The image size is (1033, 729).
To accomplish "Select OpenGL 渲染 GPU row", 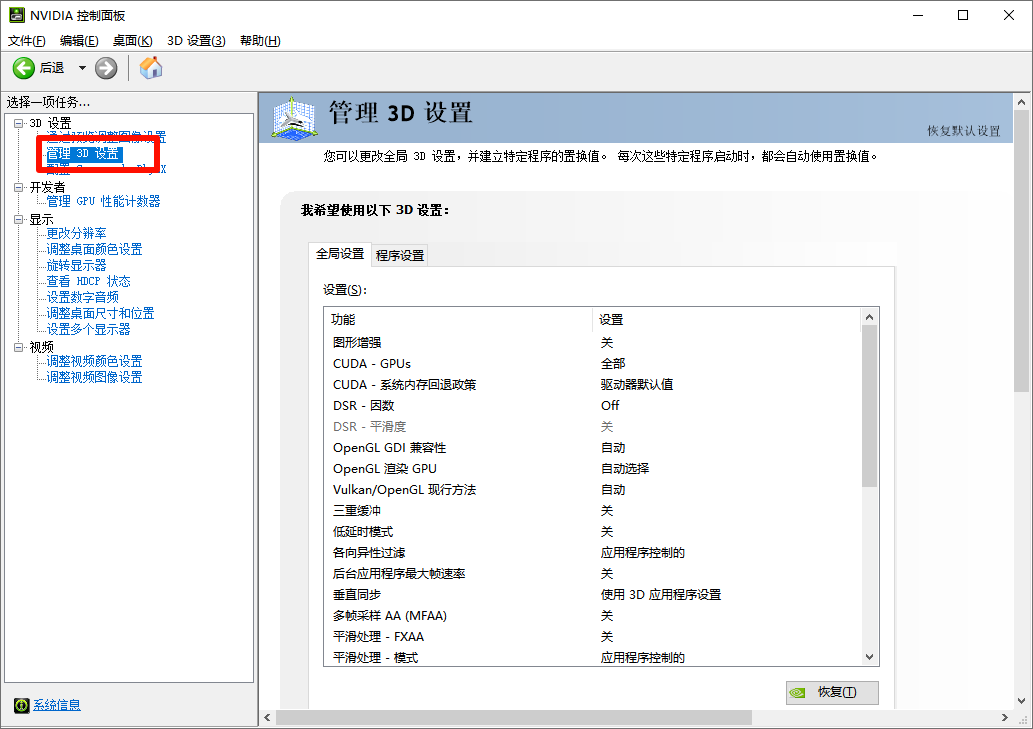I will point(592,469).
